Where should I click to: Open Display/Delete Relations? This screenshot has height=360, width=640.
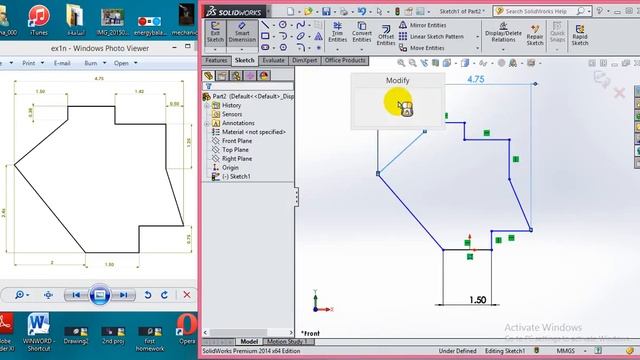point(503,32)
